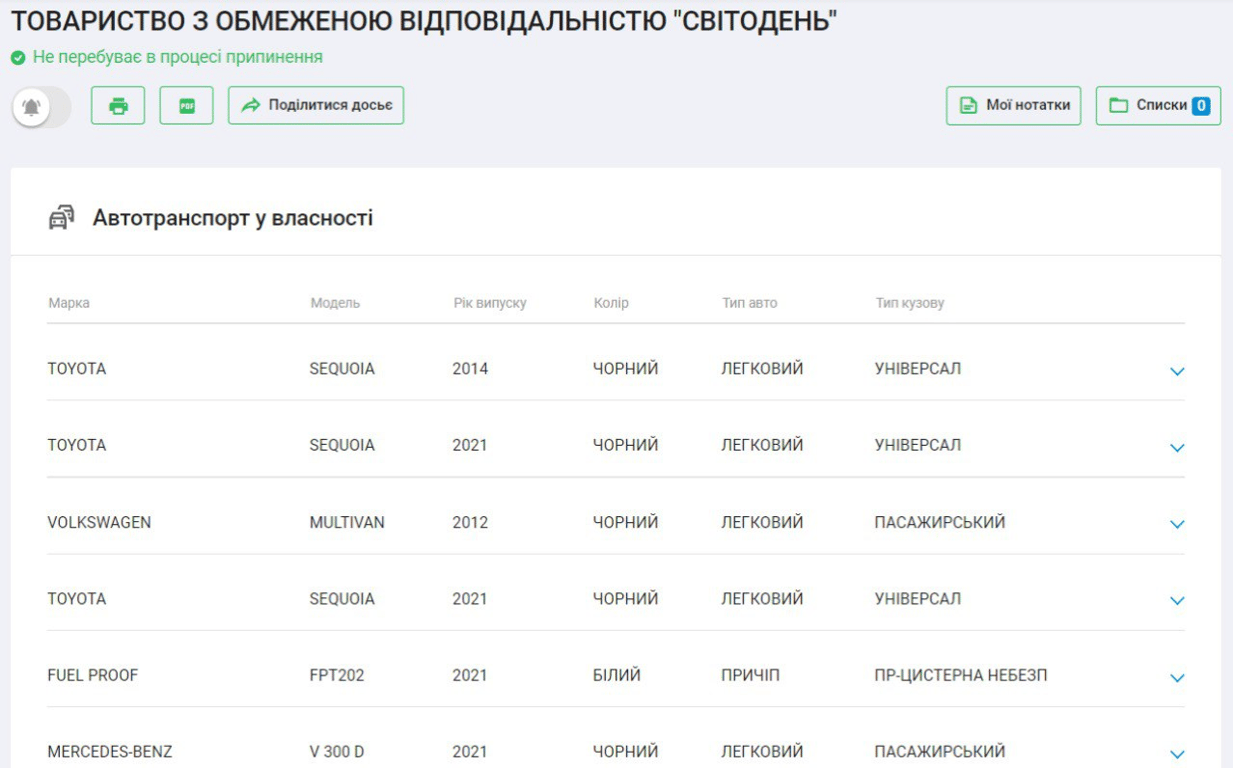Click the MERCEDES-BENZ brand cell
Screen dimensions: 1233x768
pos(110,751)
